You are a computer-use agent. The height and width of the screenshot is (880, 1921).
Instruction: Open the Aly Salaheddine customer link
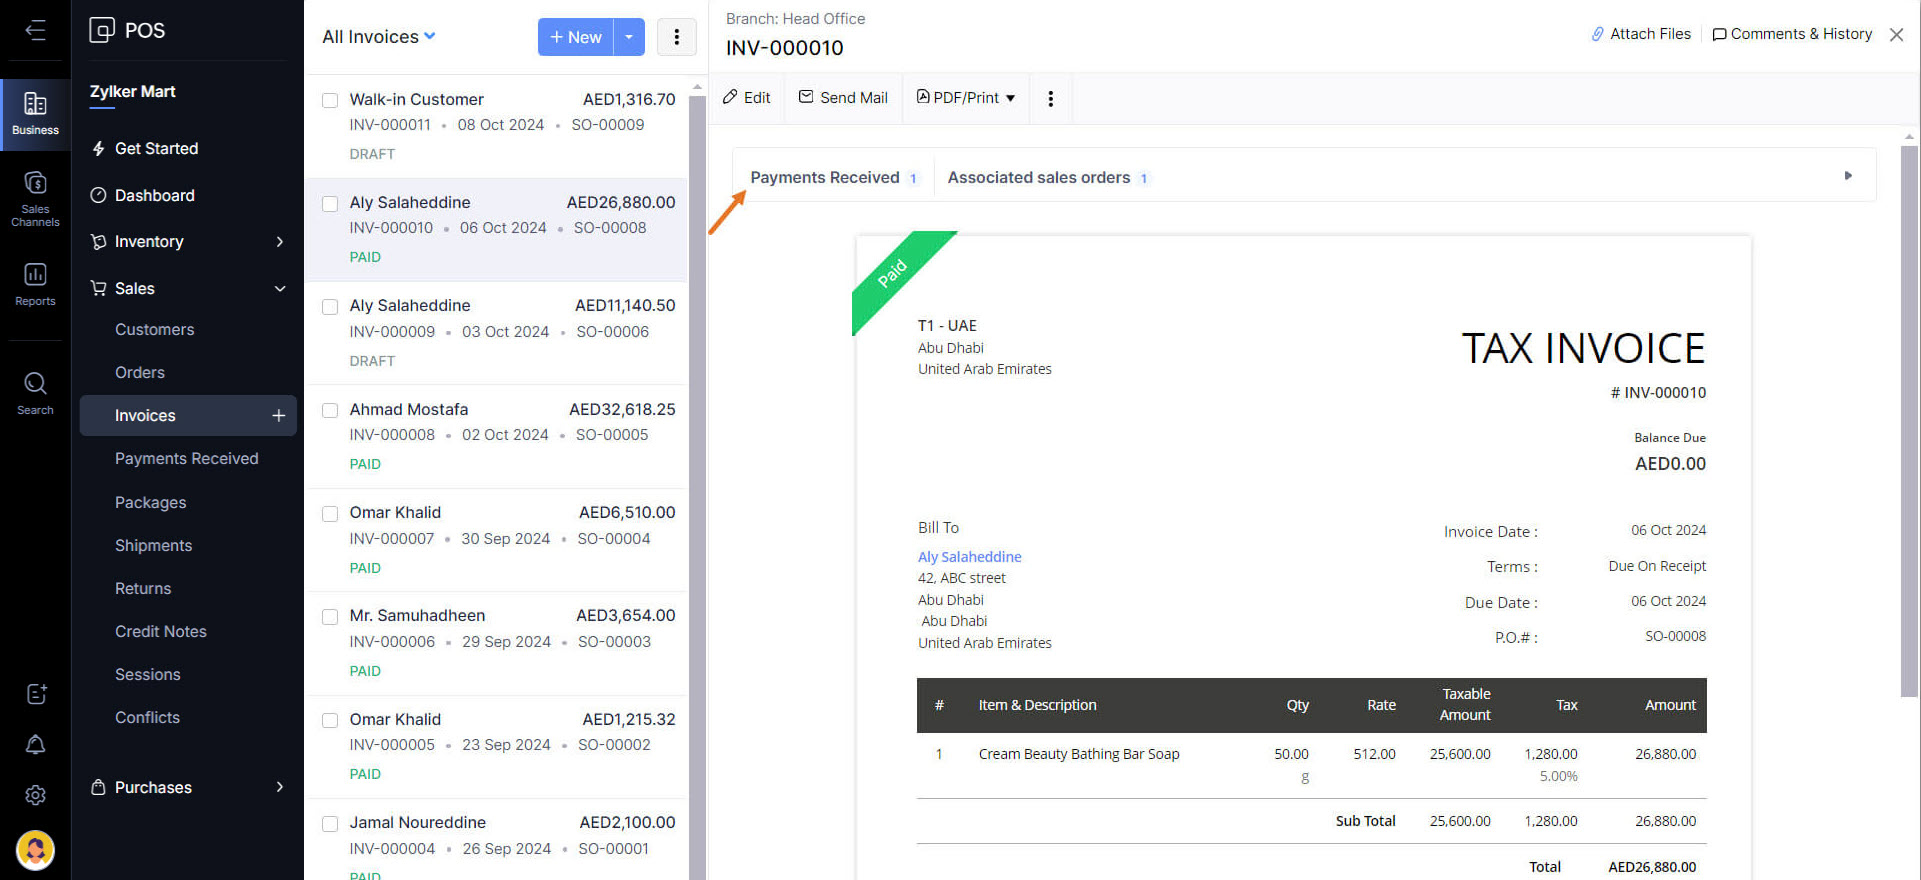click(x=969, y=557)
